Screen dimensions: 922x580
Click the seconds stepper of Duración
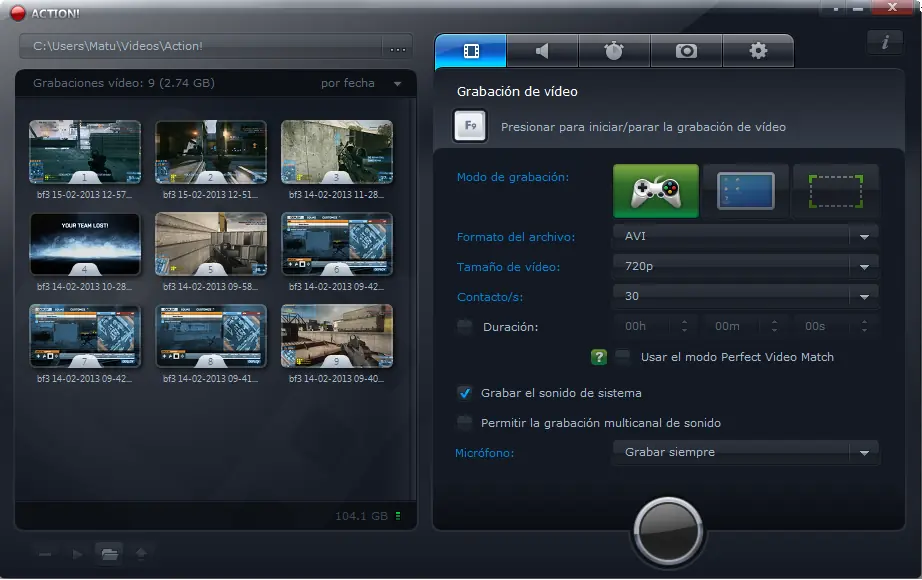(x=864, y=326)
